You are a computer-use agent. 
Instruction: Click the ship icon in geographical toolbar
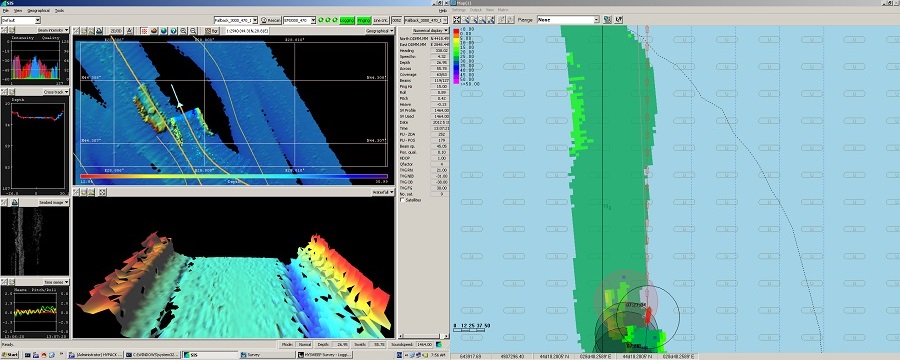154,30
